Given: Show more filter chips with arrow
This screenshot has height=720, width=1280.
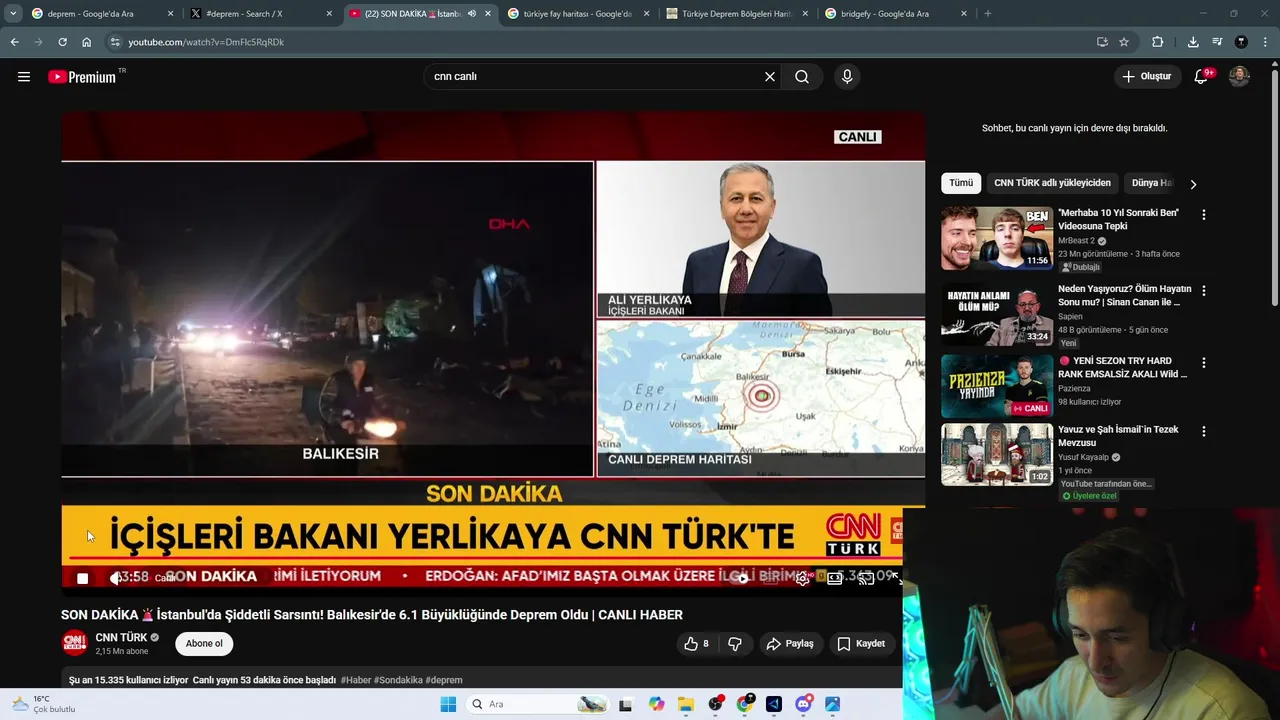Looking at the screenshot, I should point(1193,184).
